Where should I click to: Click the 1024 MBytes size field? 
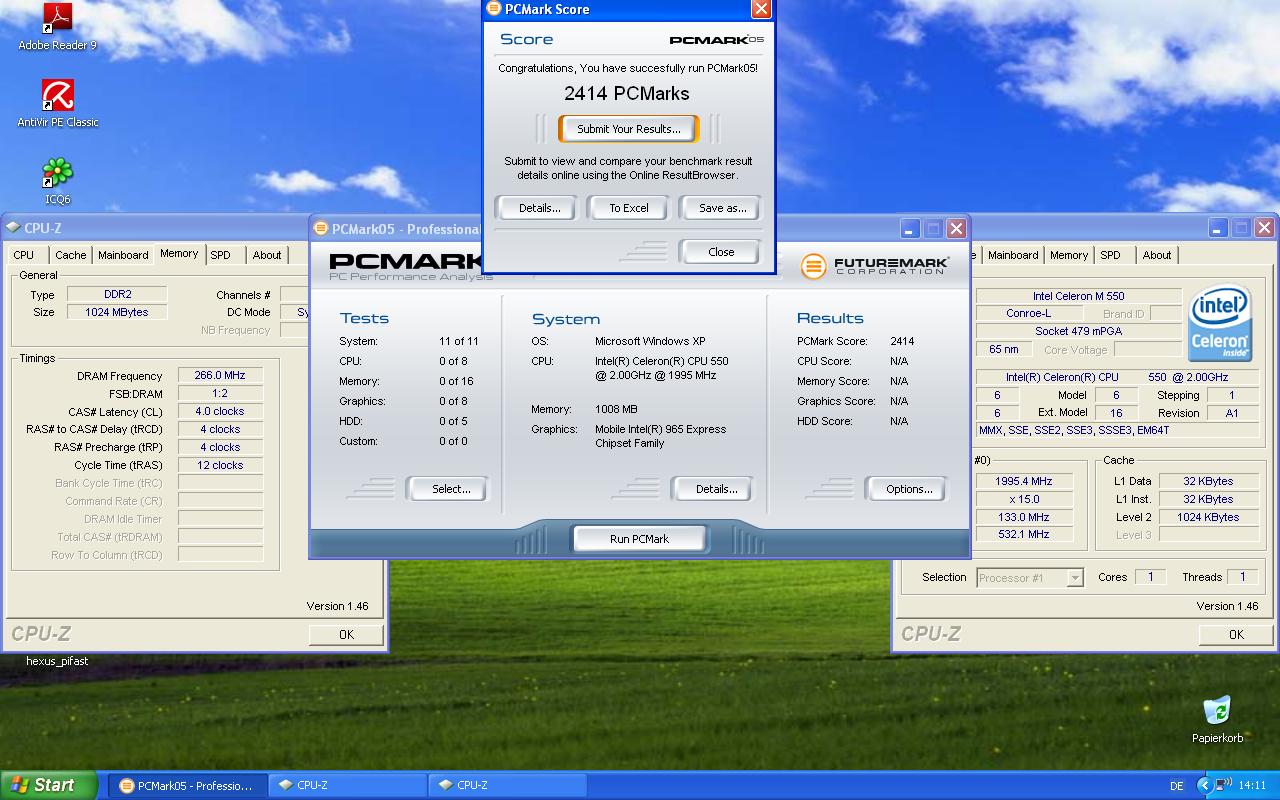coord(117,312)
